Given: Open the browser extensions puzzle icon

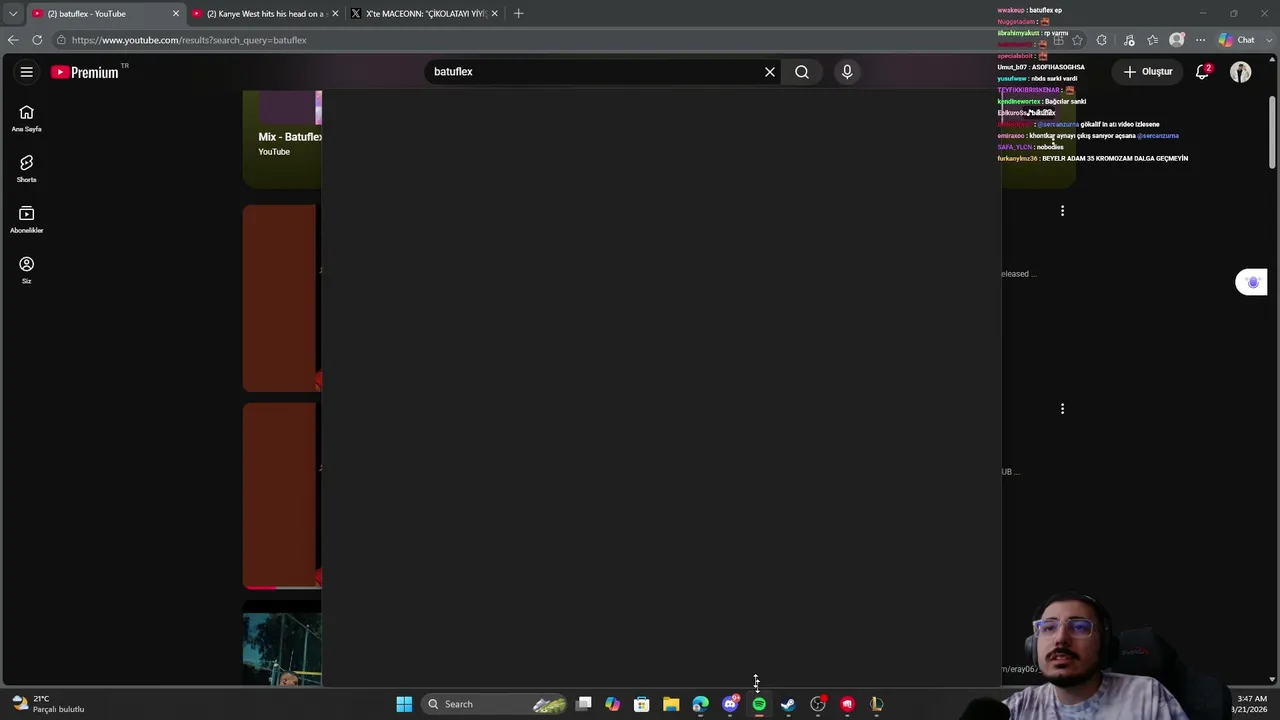Looking at the screenshot, I should pyautogui.click(x=1102, y=40).
